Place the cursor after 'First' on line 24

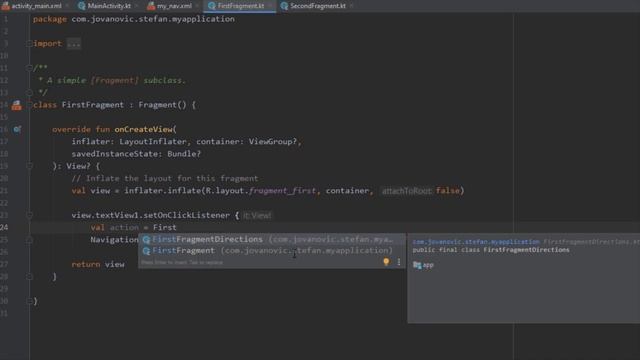pyautogui.click(x=177, y=227)
